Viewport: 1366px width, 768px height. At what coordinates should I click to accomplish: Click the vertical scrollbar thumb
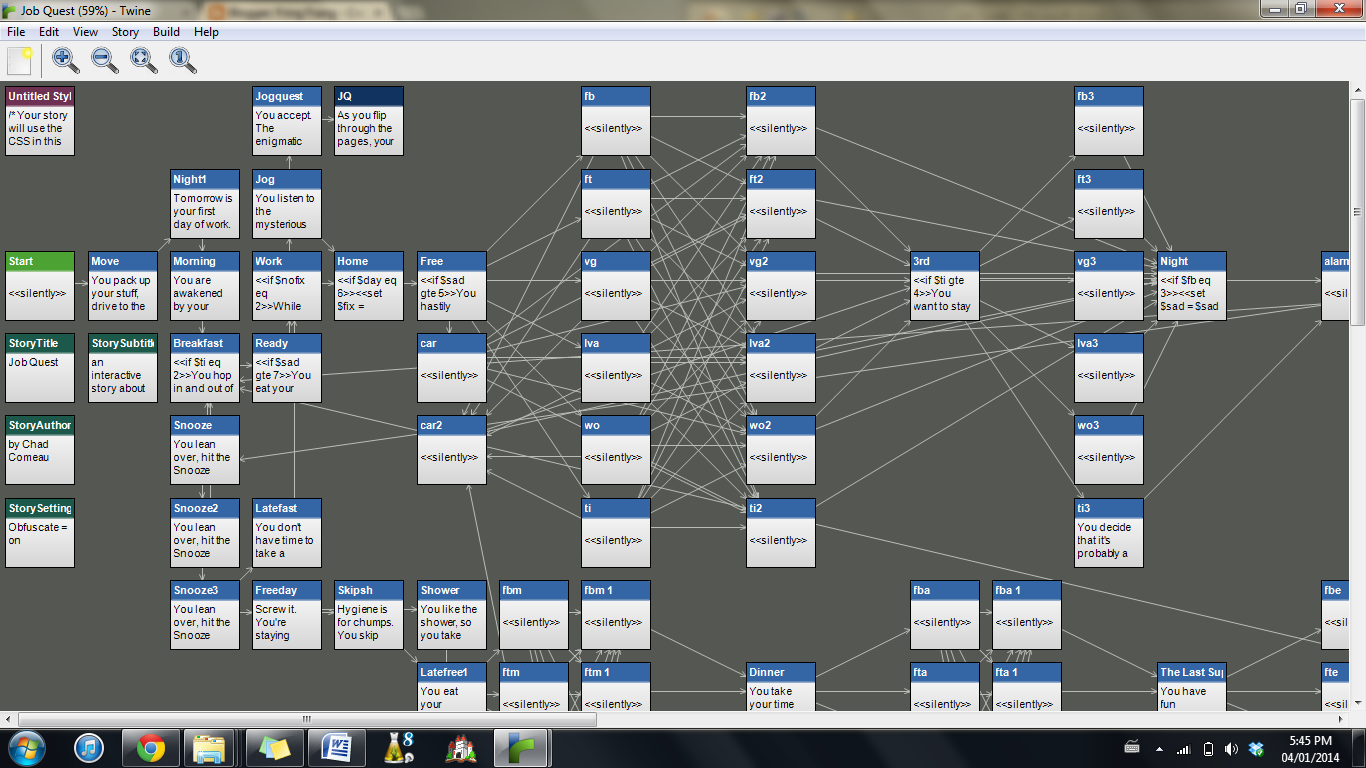point(1357,212)
